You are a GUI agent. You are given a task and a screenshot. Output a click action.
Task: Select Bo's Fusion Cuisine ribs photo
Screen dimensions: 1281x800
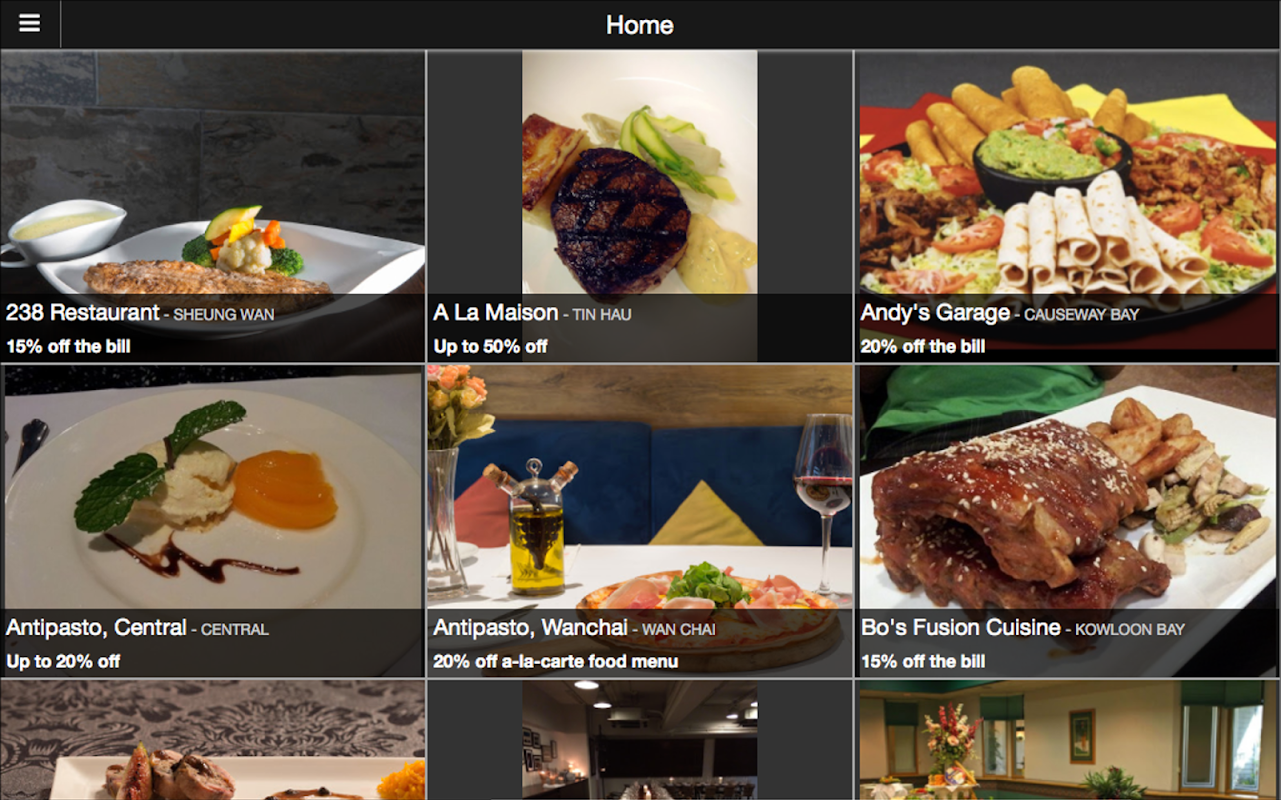[1068, 521]
